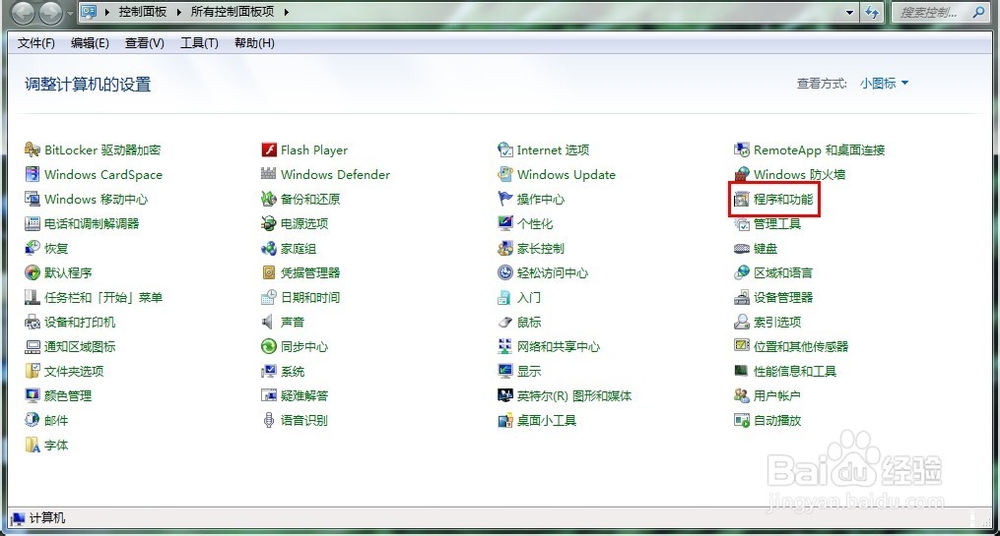Open the 日期和时间 link

311,297
